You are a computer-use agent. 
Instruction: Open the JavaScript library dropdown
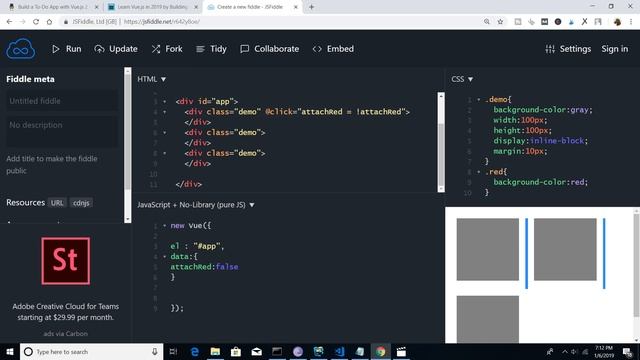click(196, 205)
